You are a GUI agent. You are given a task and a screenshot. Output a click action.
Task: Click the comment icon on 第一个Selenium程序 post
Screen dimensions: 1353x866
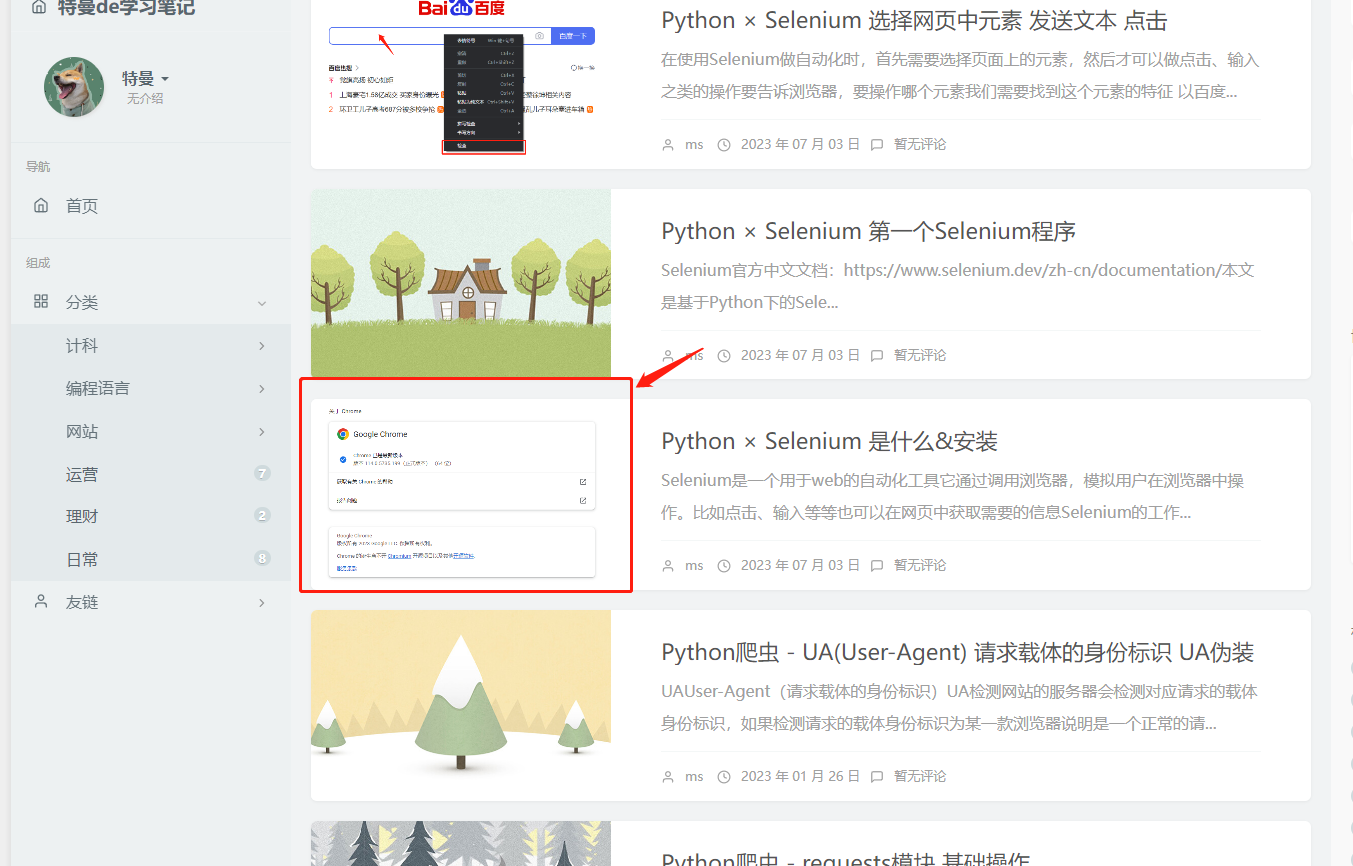pos(877,355)
